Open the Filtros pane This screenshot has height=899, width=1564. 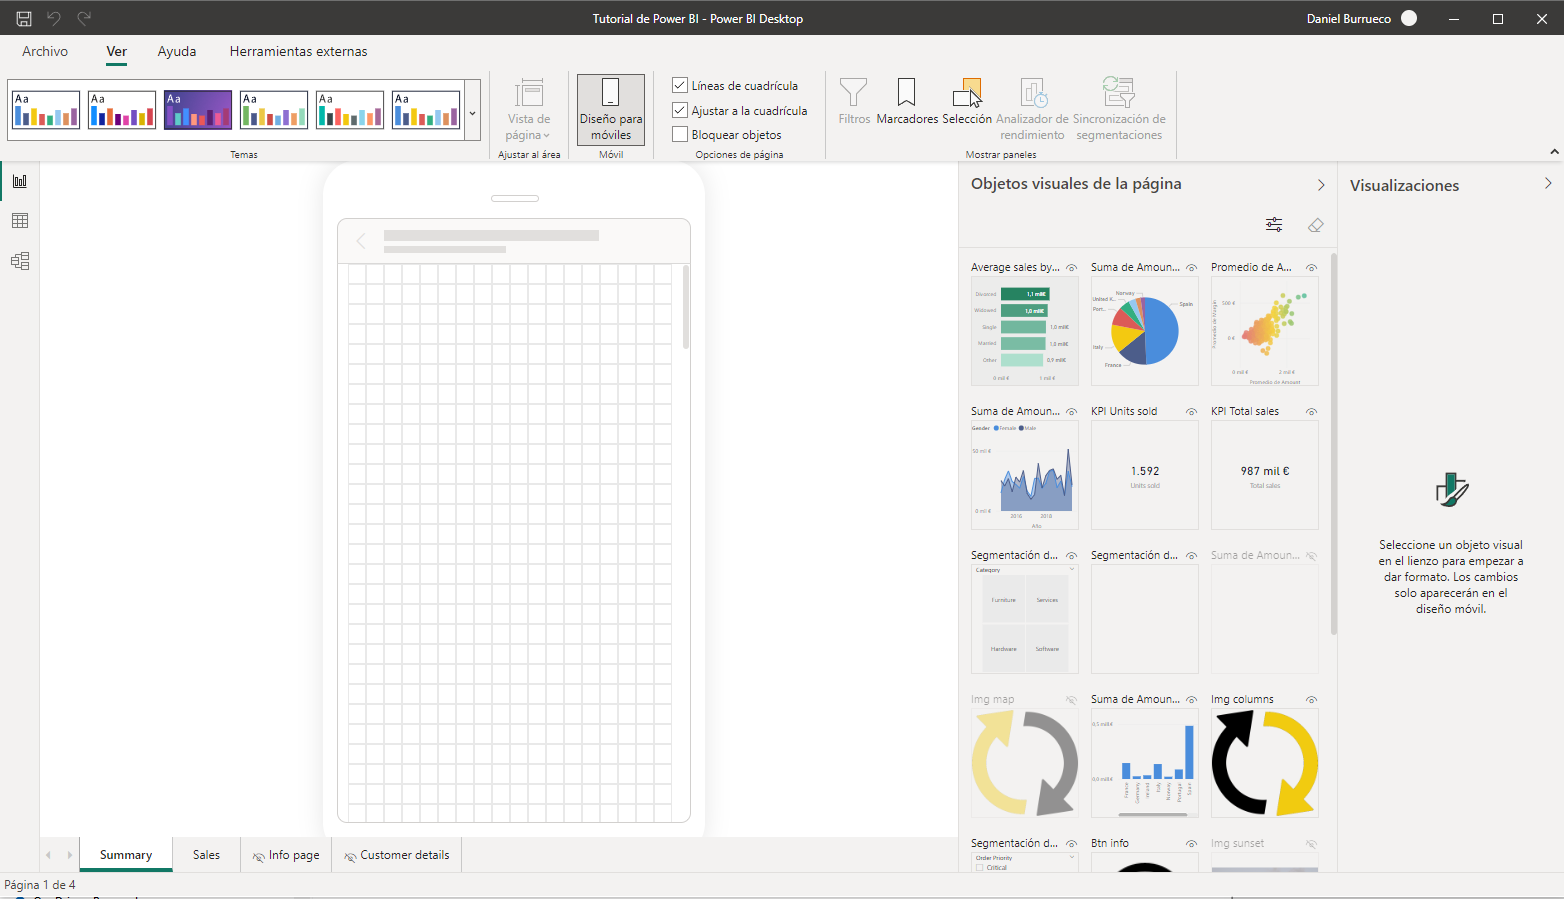click(x=853, y=102)
